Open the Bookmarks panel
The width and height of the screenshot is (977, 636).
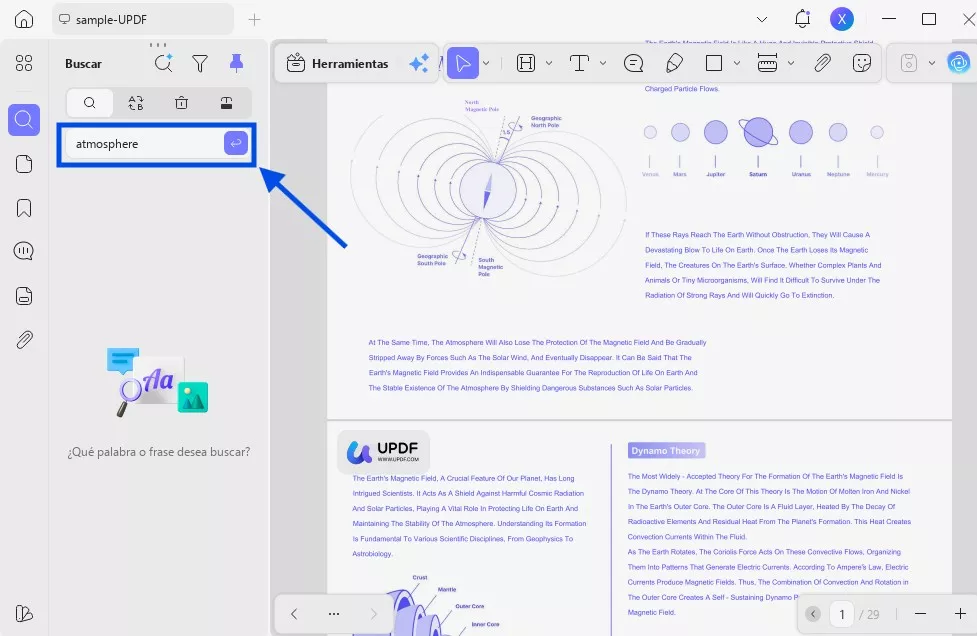(x=24, y=208)
